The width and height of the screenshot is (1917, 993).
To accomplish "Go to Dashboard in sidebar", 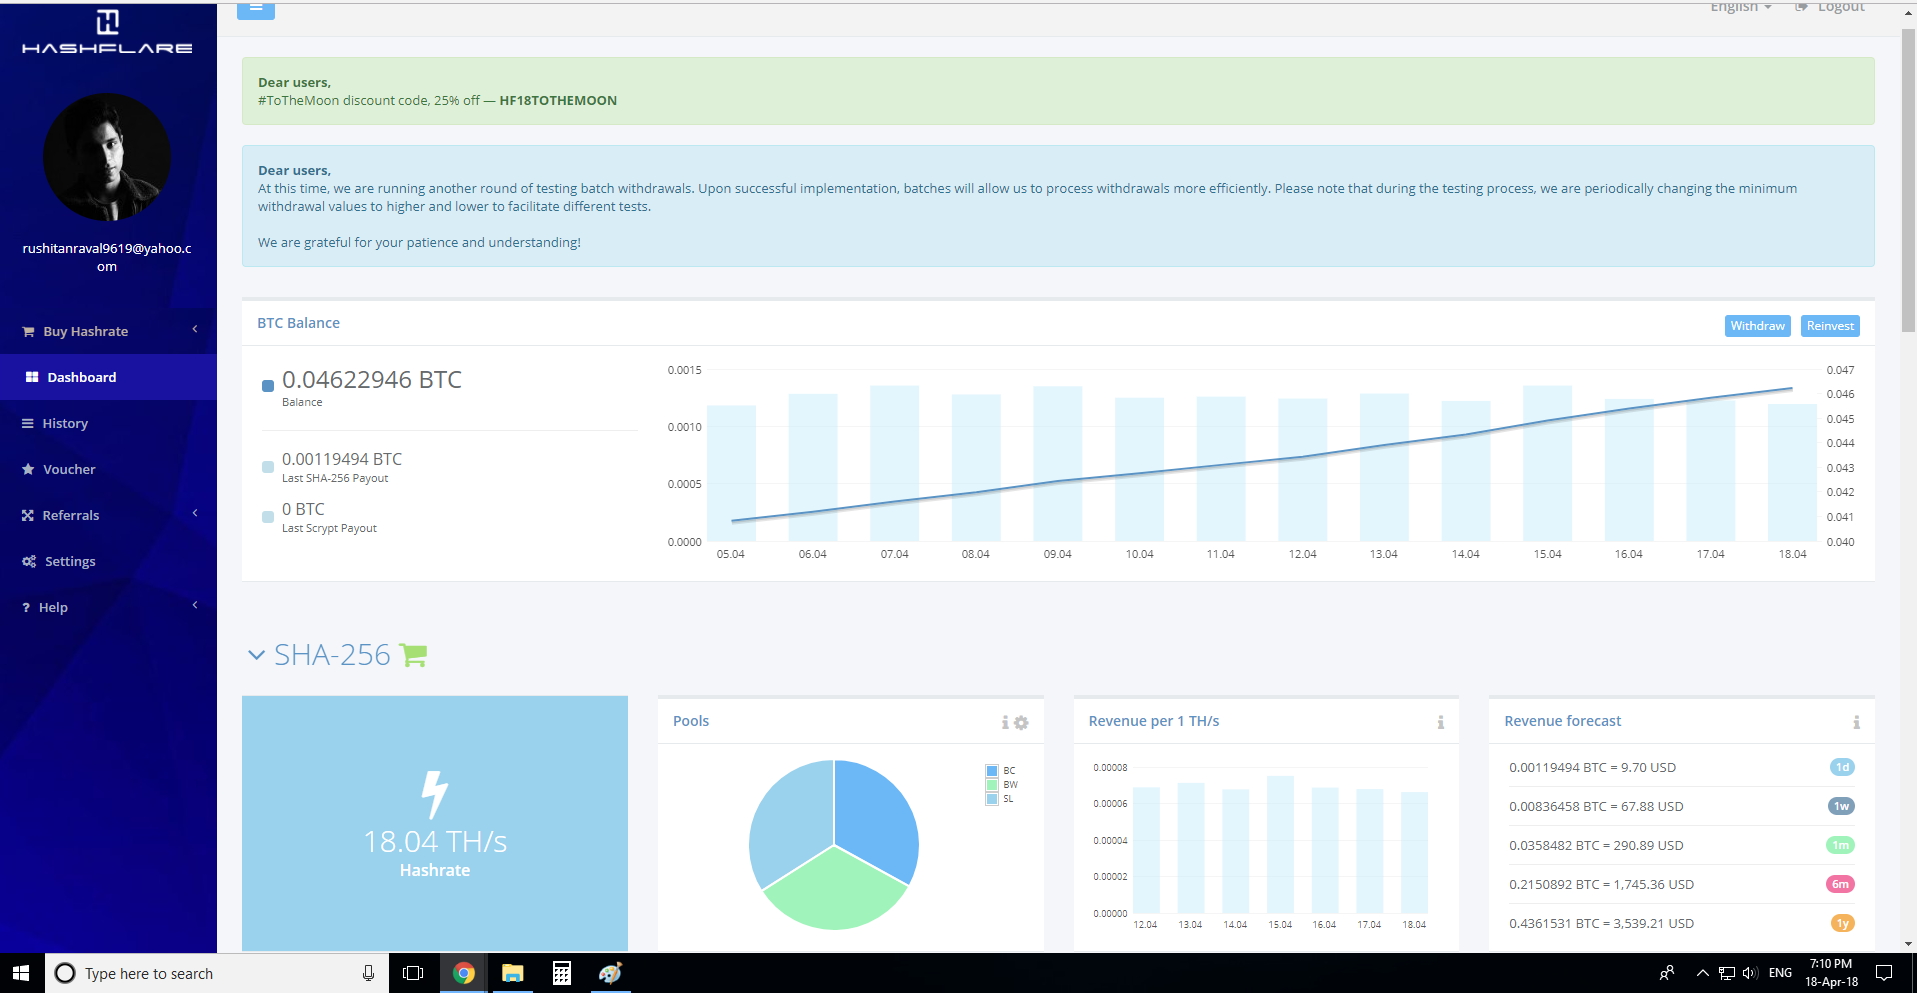I will pos(108,377).
